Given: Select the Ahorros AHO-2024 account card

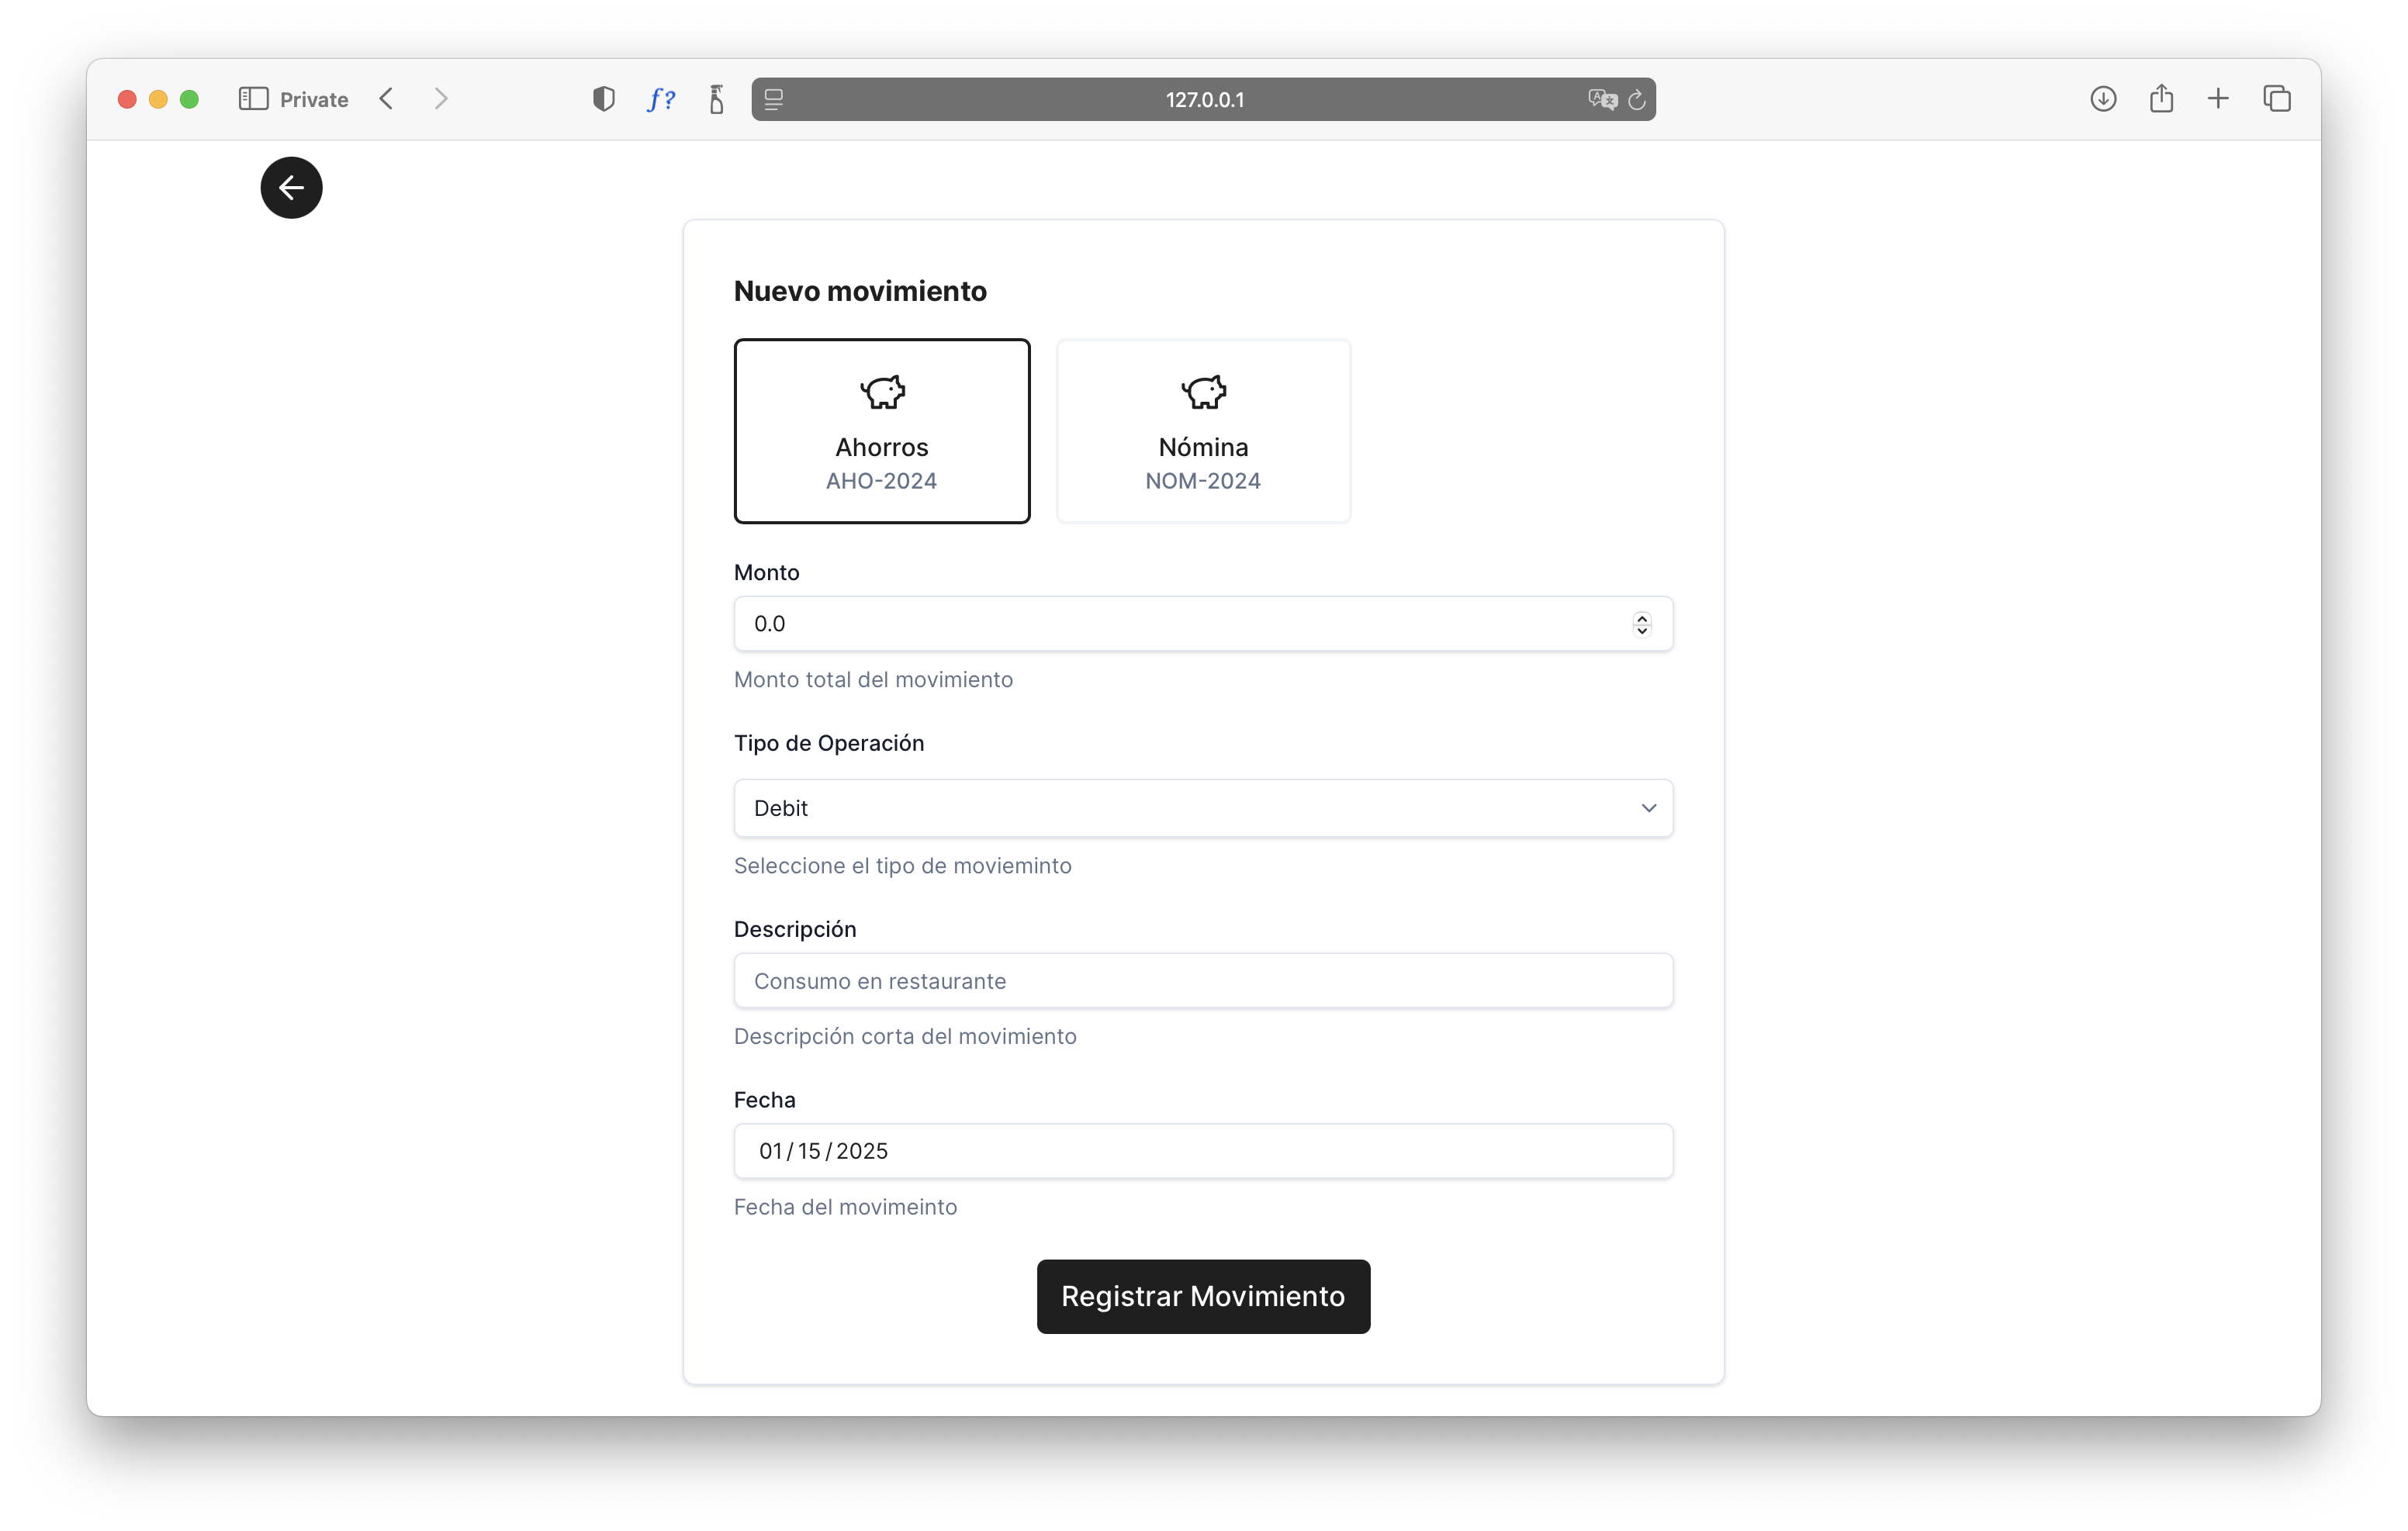Looking at the screenshot, I should tap(881, 430).
